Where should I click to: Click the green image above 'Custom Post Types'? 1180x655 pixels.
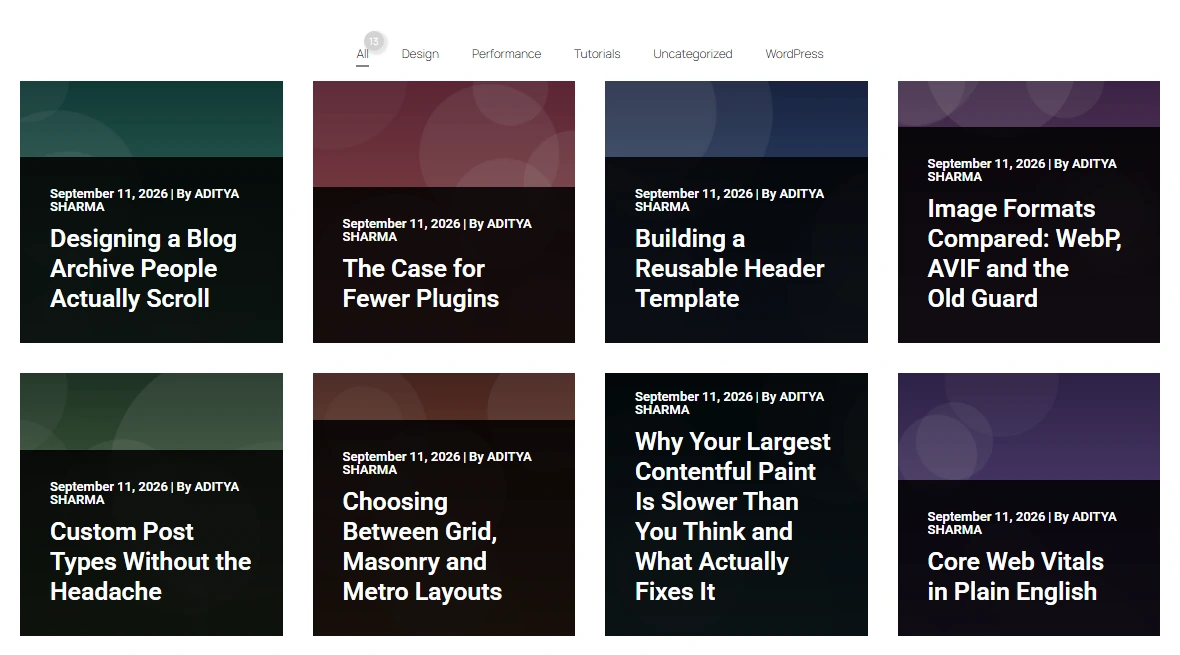coord(151,412)
